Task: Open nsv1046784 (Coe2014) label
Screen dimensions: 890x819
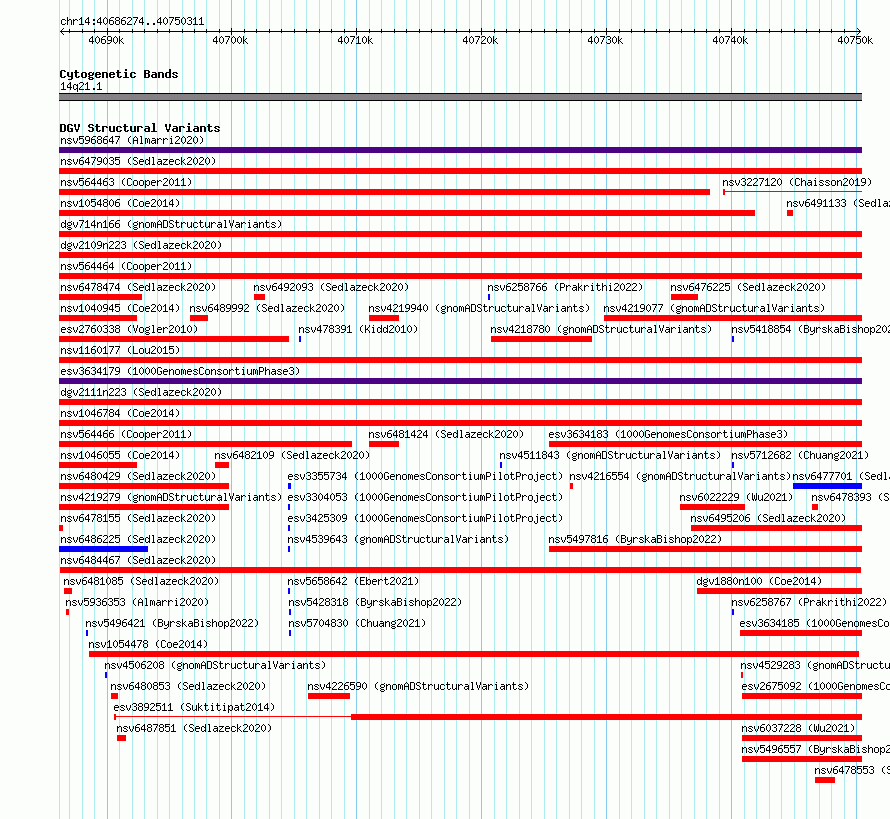Action: click(x=120, y=413)
